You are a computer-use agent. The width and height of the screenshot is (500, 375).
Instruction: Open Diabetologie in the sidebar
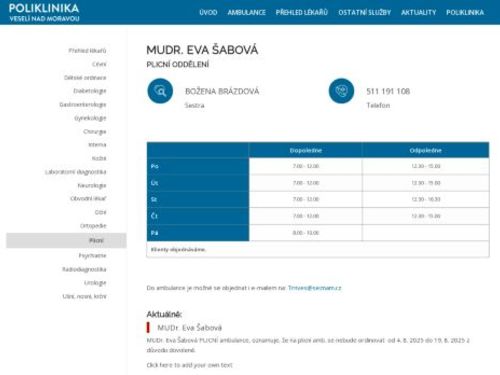[90, 91]
